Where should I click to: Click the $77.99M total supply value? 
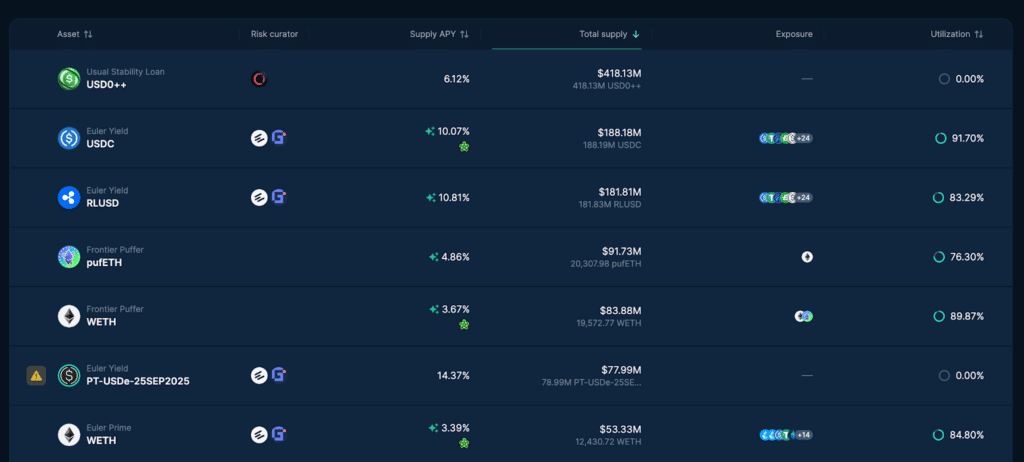(621, 370)
